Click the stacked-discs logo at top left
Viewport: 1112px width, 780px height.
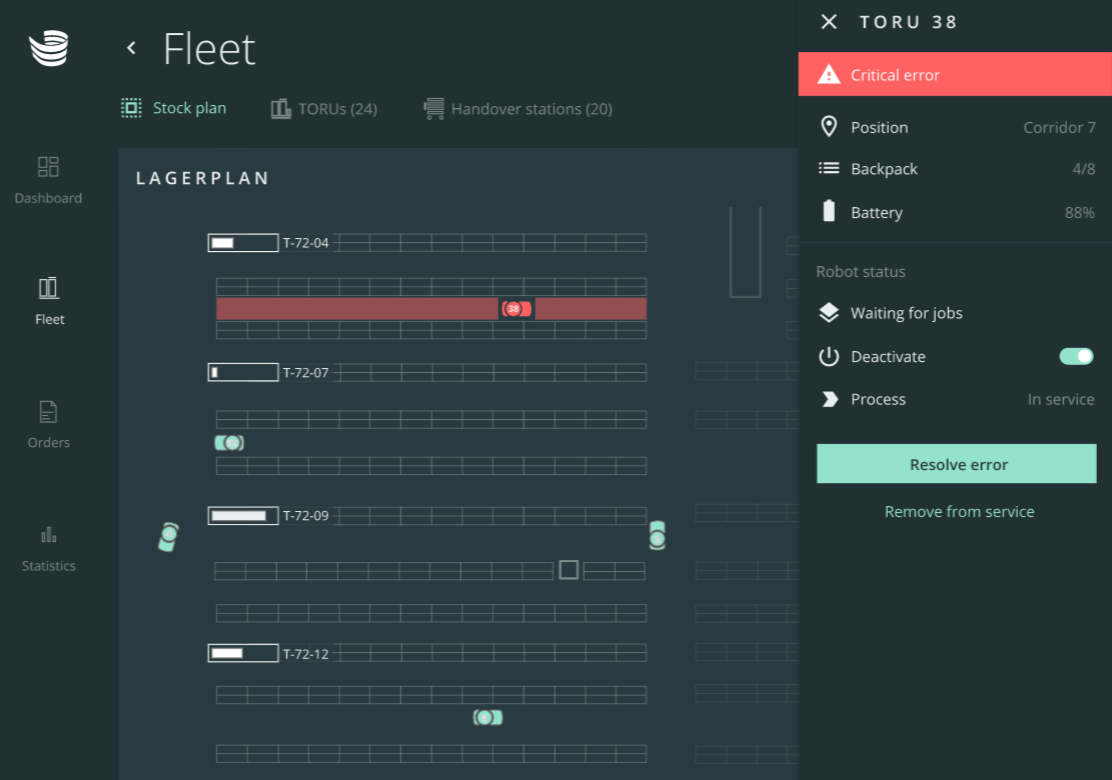(49, 49)
